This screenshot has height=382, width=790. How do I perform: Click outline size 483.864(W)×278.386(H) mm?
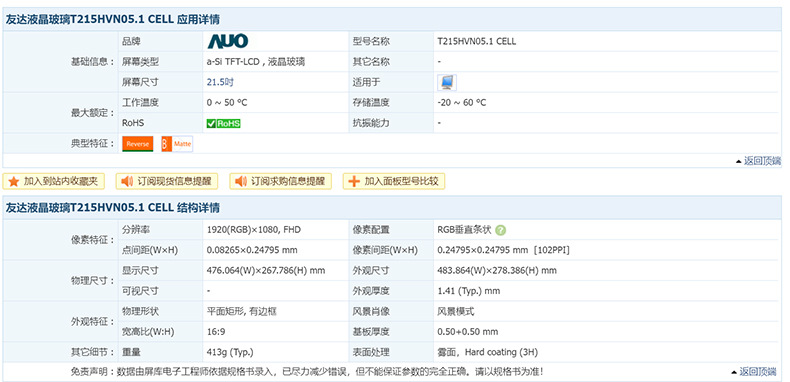[497, 271]
